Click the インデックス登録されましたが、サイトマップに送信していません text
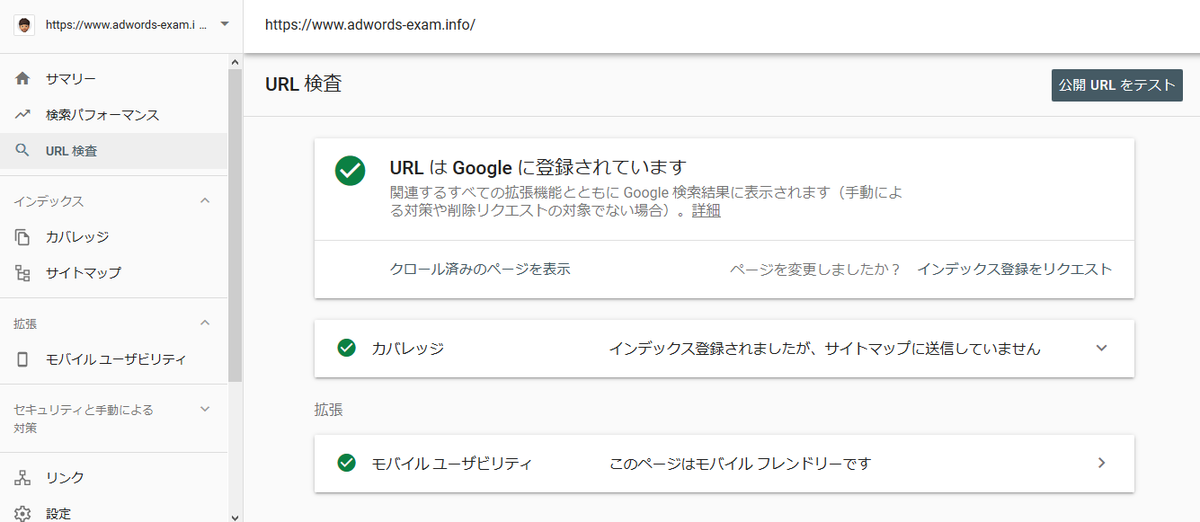Screen dimensions: 1200x522 825,349
